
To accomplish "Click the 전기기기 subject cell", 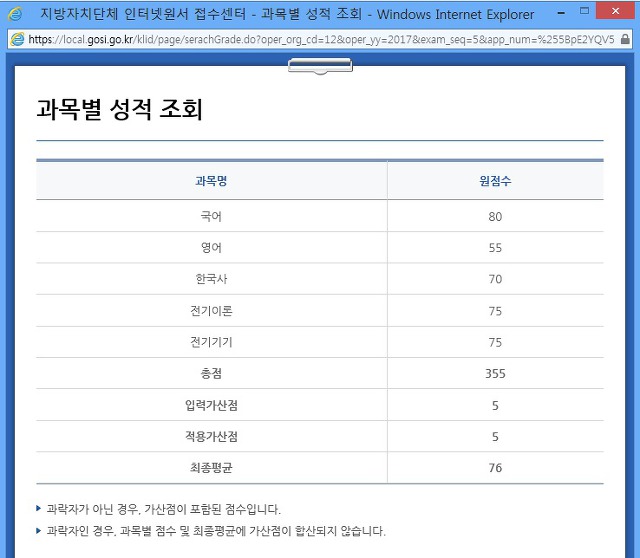I will click(x=211, y=342).
